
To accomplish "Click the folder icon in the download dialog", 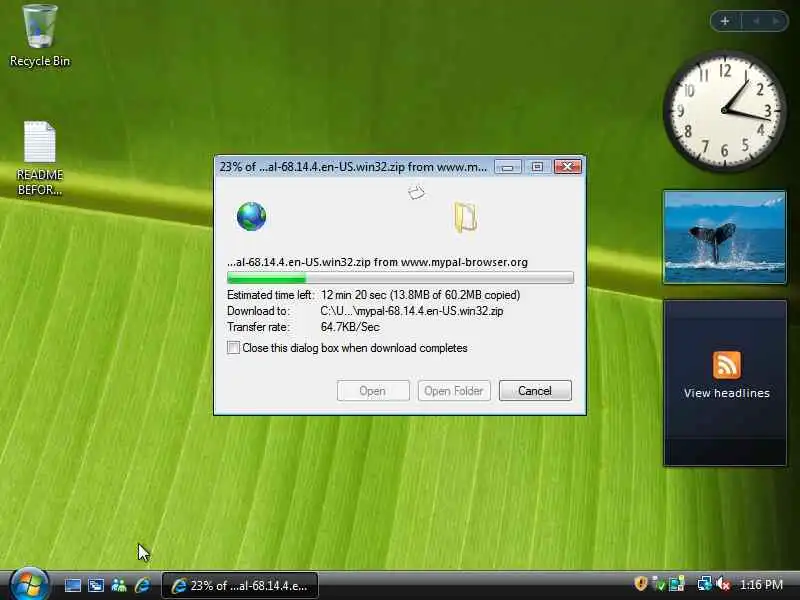I will pyautogui.click(x=465, y=217).
